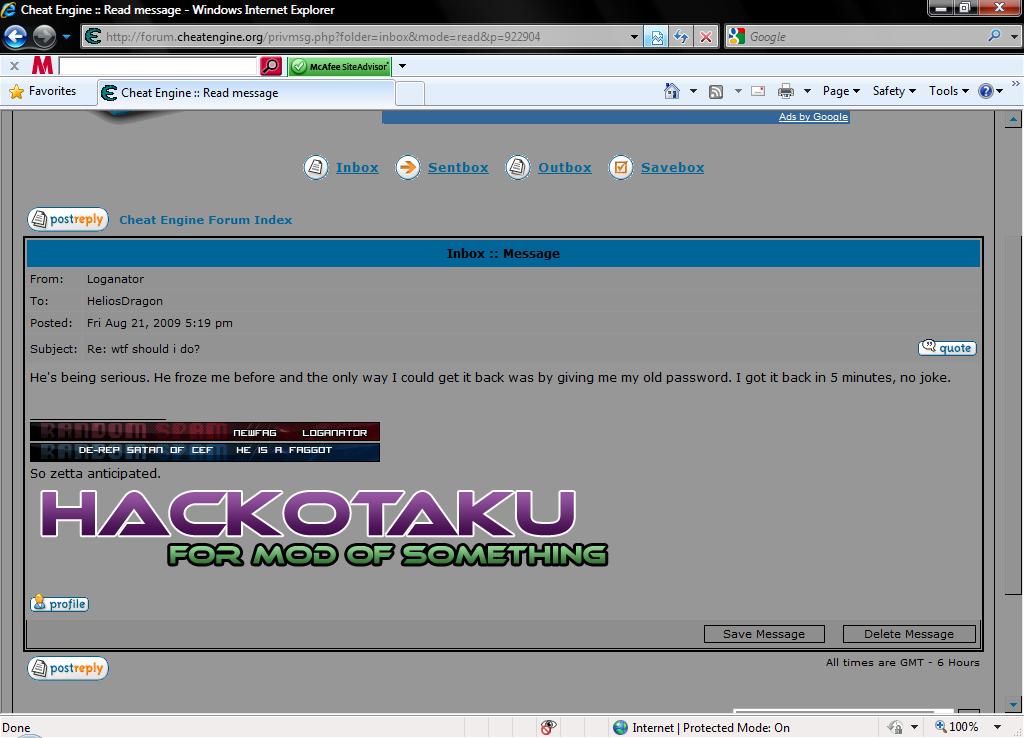Switch to the Cheat Engine Read message tab

[x=200, y=93]
